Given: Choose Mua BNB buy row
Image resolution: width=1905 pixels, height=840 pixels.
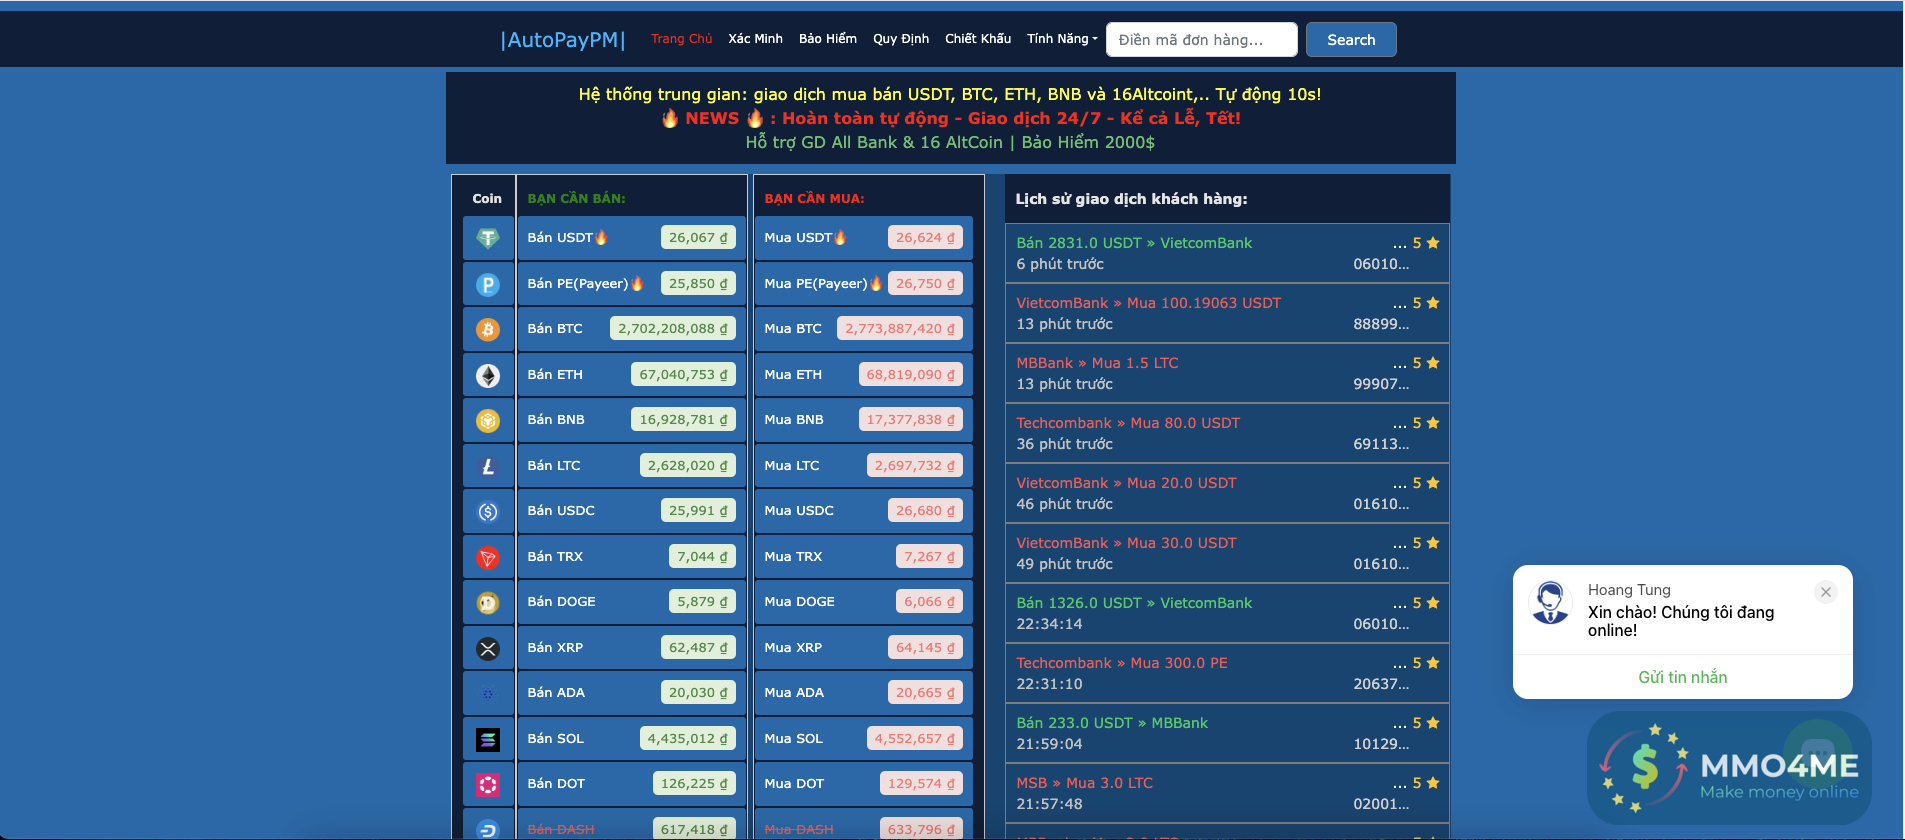Looking at the screenshot, I should [x=864, y=420].
